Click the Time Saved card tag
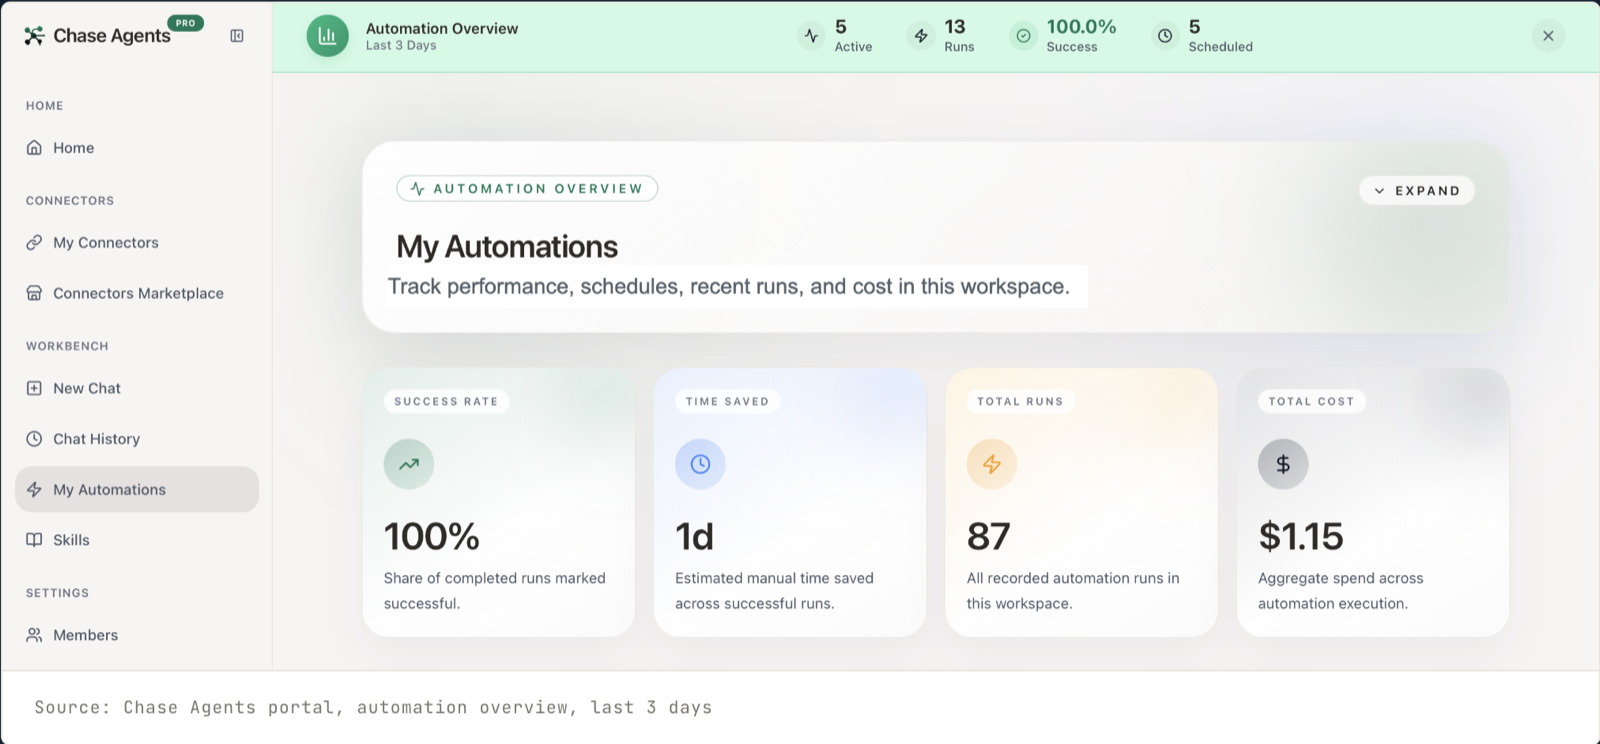Image resolution: width=1600 pixels, height=744 pixels. [x=727, y=401]
